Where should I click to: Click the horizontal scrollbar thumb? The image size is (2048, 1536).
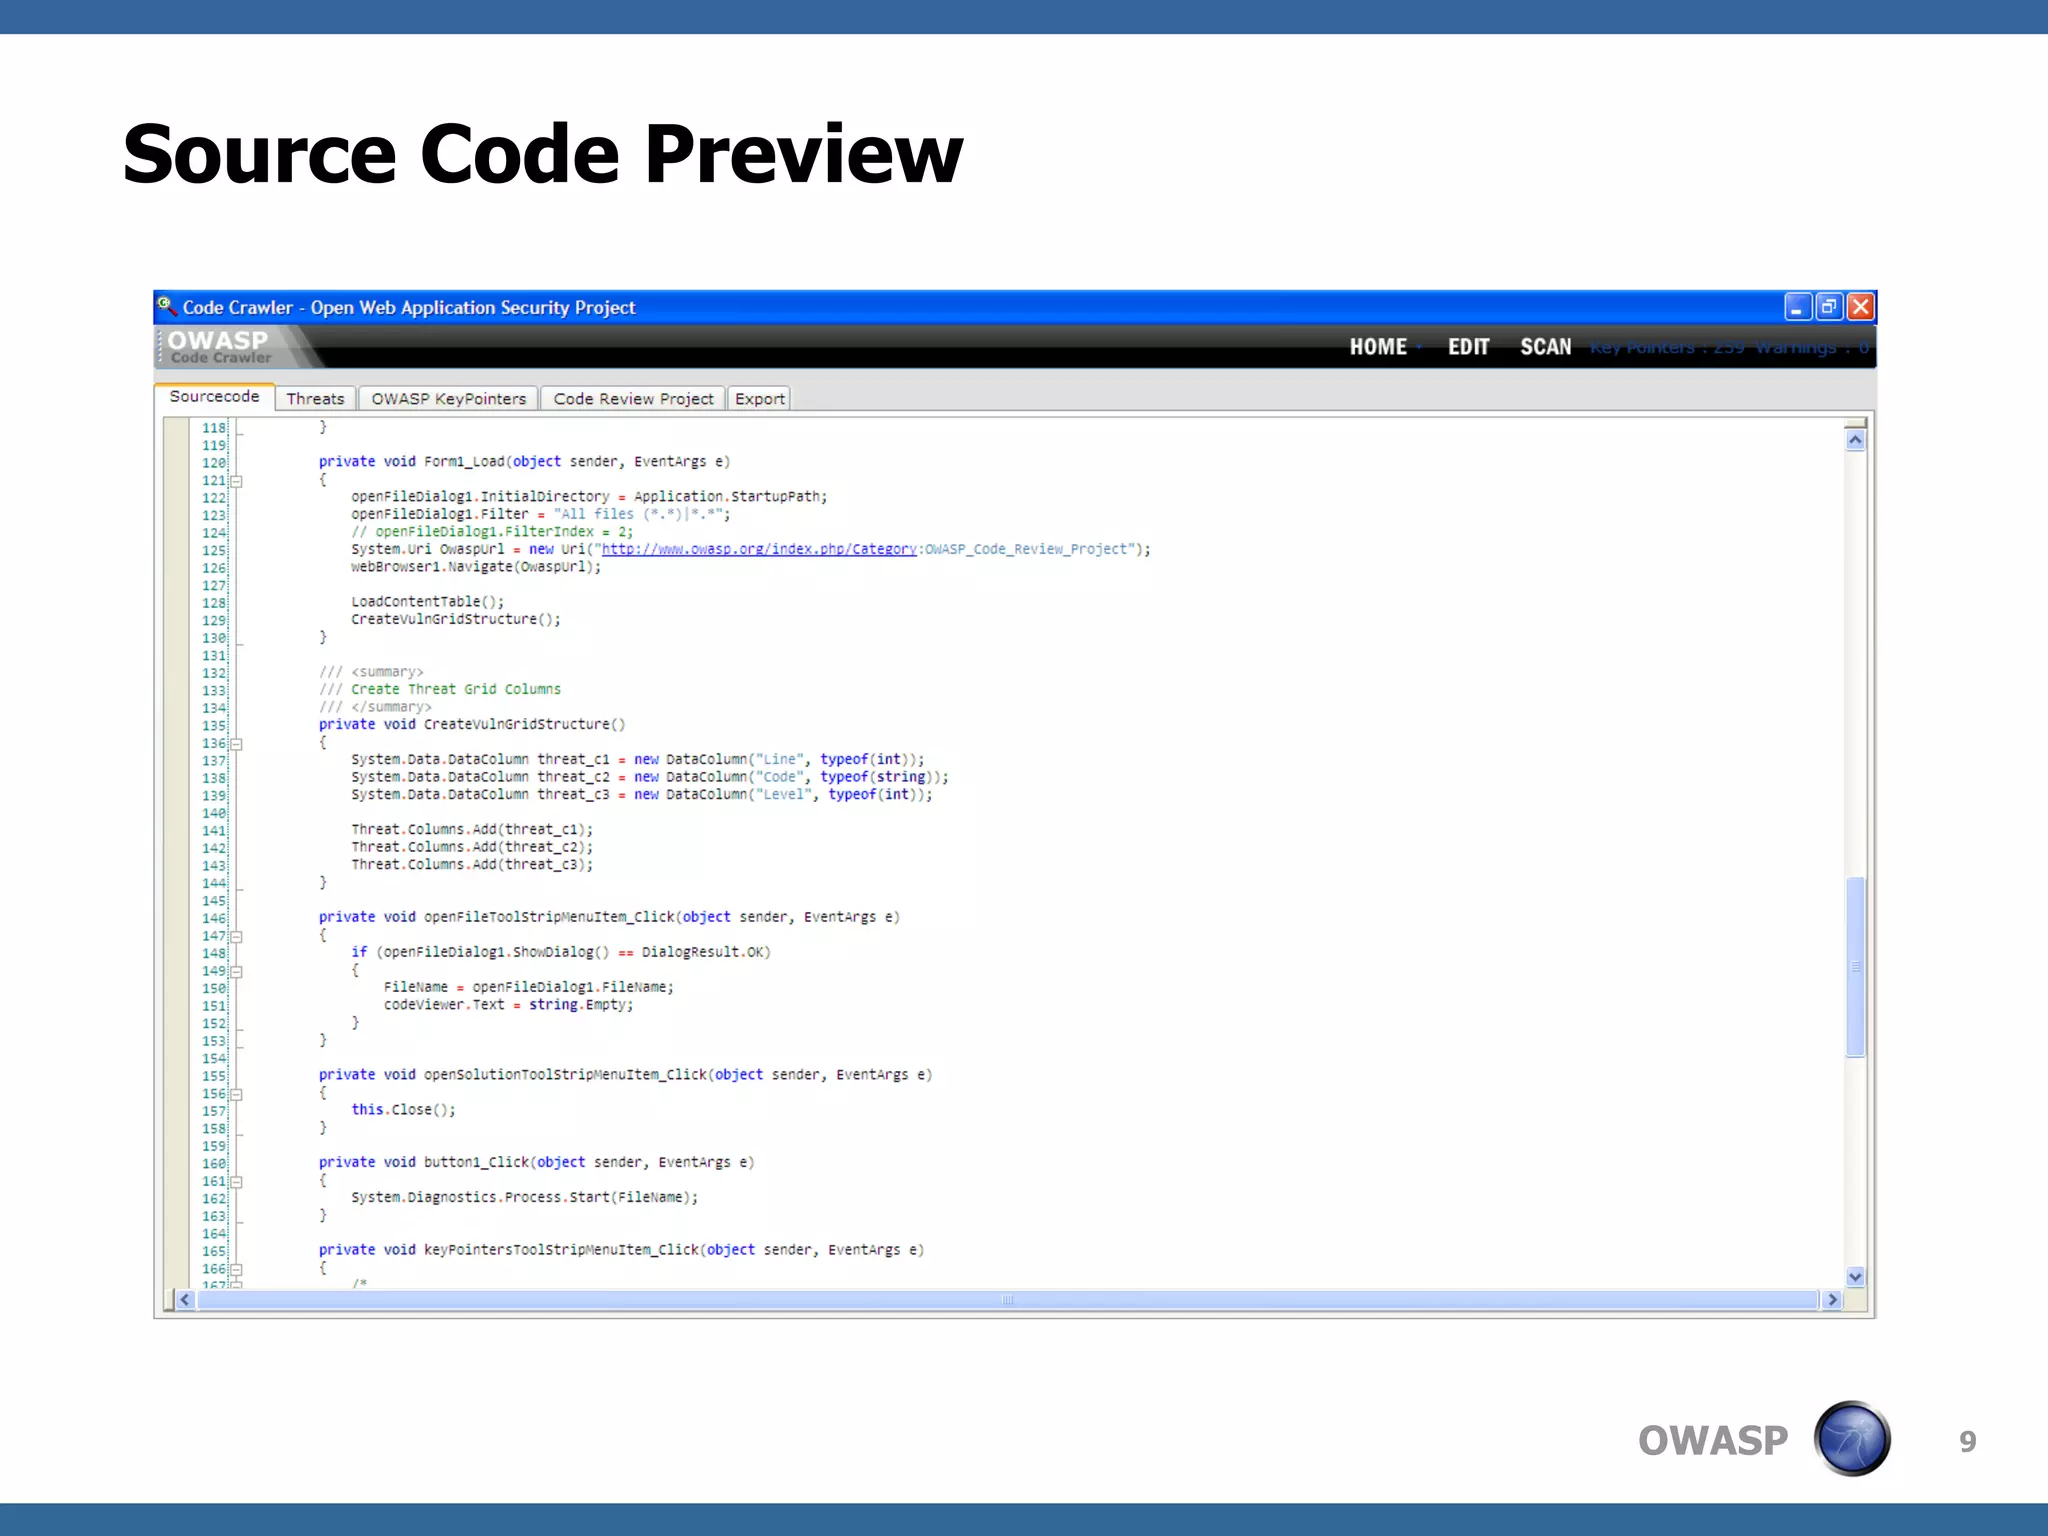tap(1008, 1300)
